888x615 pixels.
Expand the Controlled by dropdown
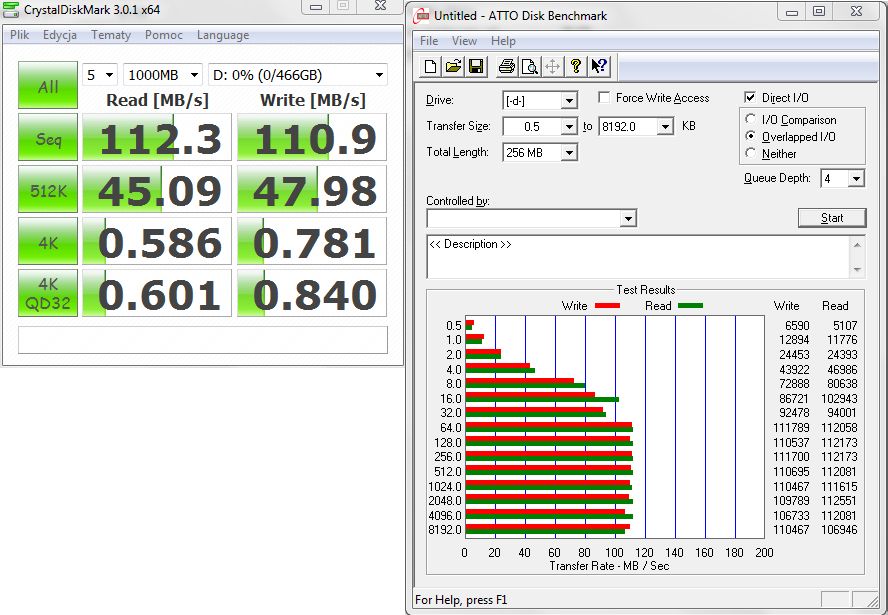click(627, 219)
